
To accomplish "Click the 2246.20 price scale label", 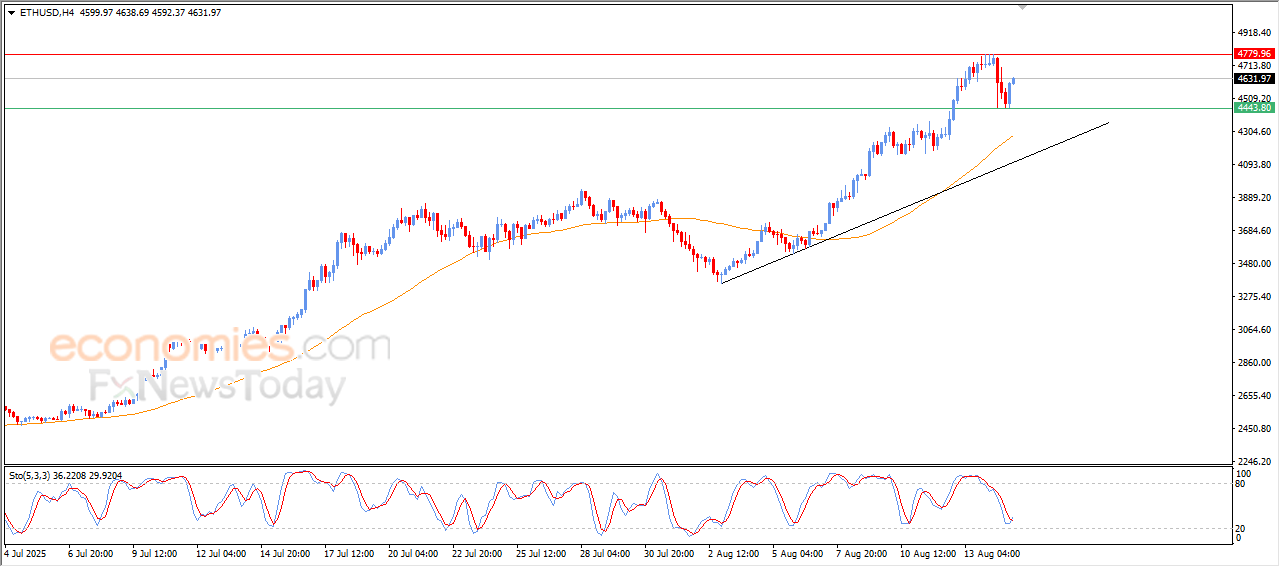I will tap(1253, 462).
